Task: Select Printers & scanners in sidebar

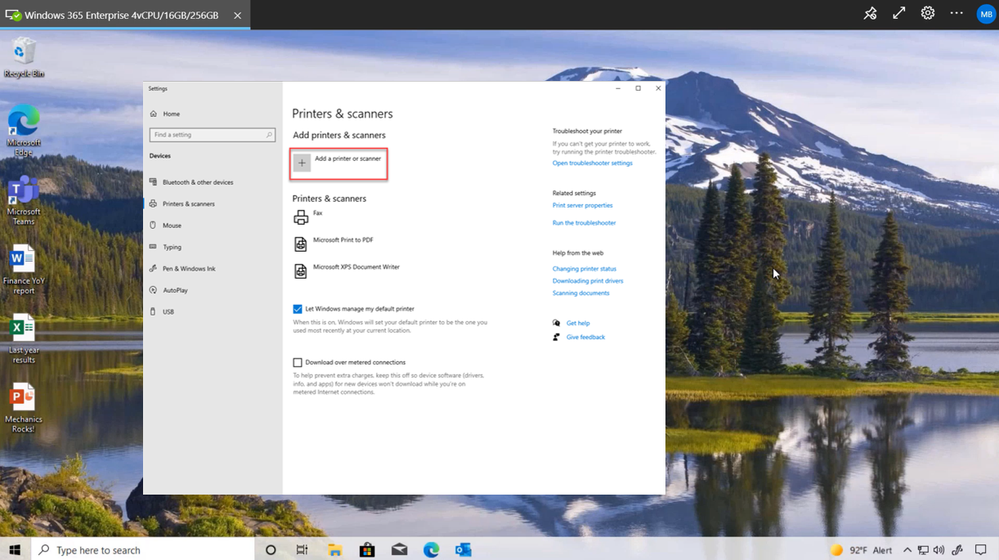Action: tap(182, 204)
